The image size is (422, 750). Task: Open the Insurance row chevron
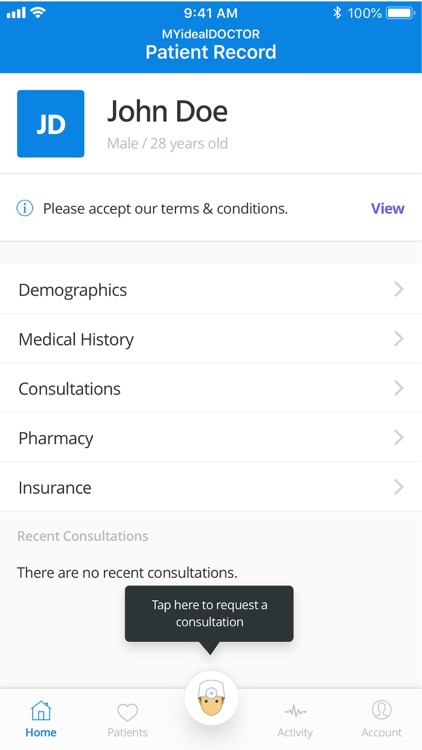pos(399,487)
